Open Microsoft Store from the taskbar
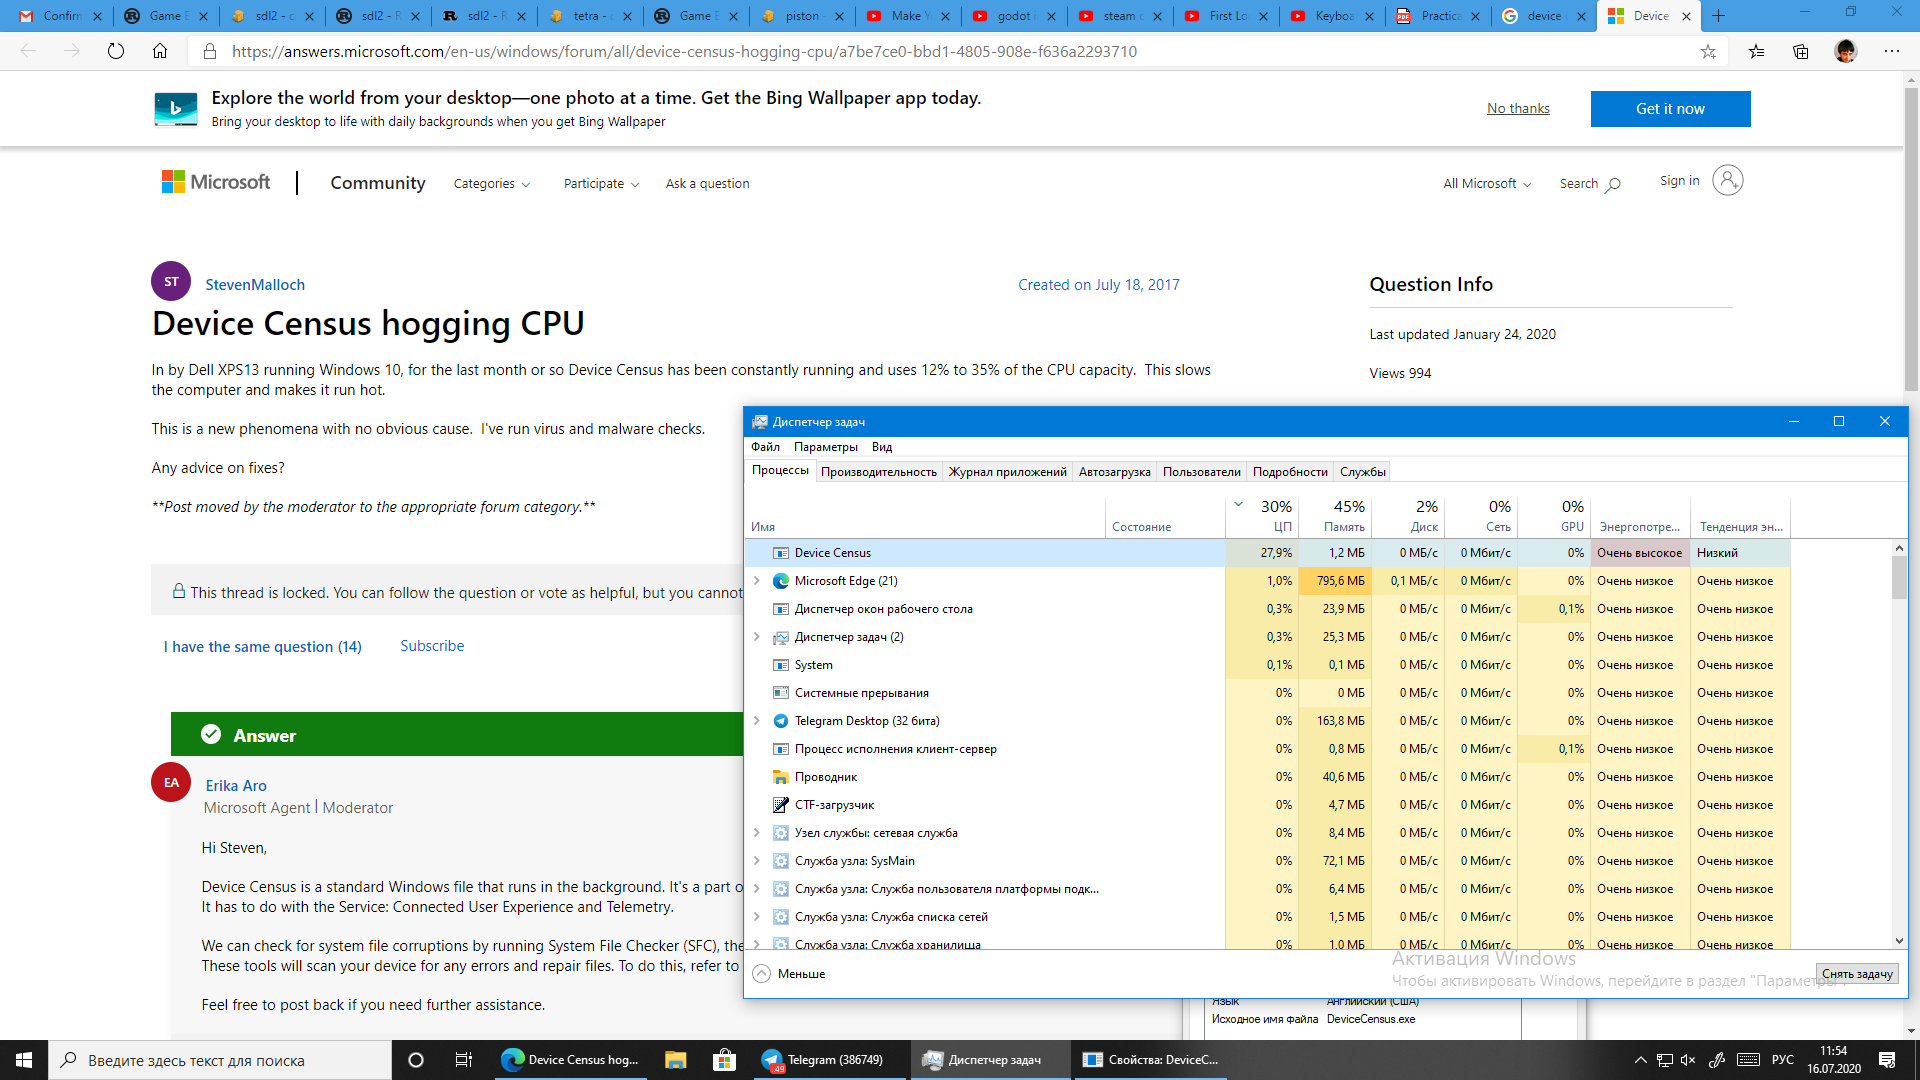This screenshot has width=1920, height=1080. point(724,1060)
